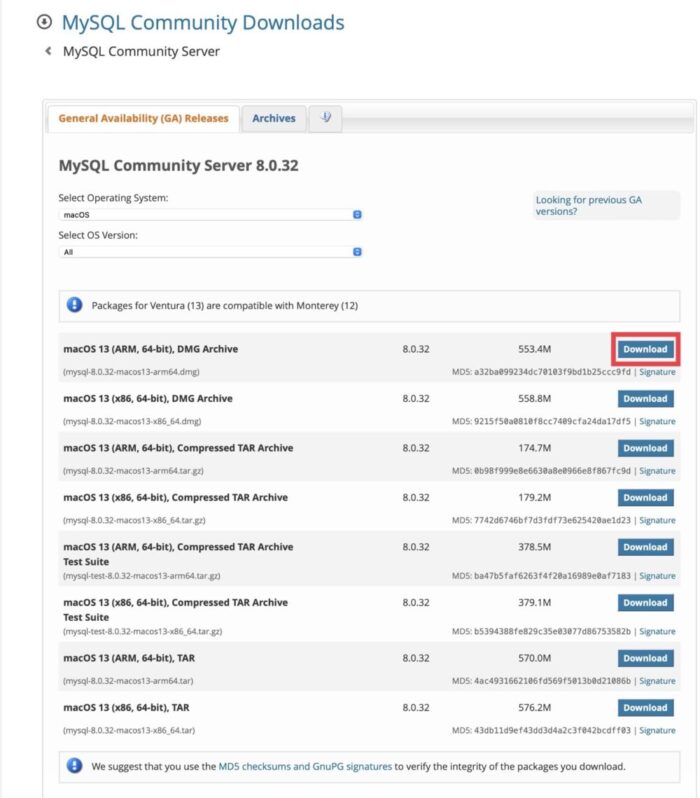Open MD5 checksums and GnuPG signatures link
This screenshot has width=700, height=798.
click(x=305, y=766)
